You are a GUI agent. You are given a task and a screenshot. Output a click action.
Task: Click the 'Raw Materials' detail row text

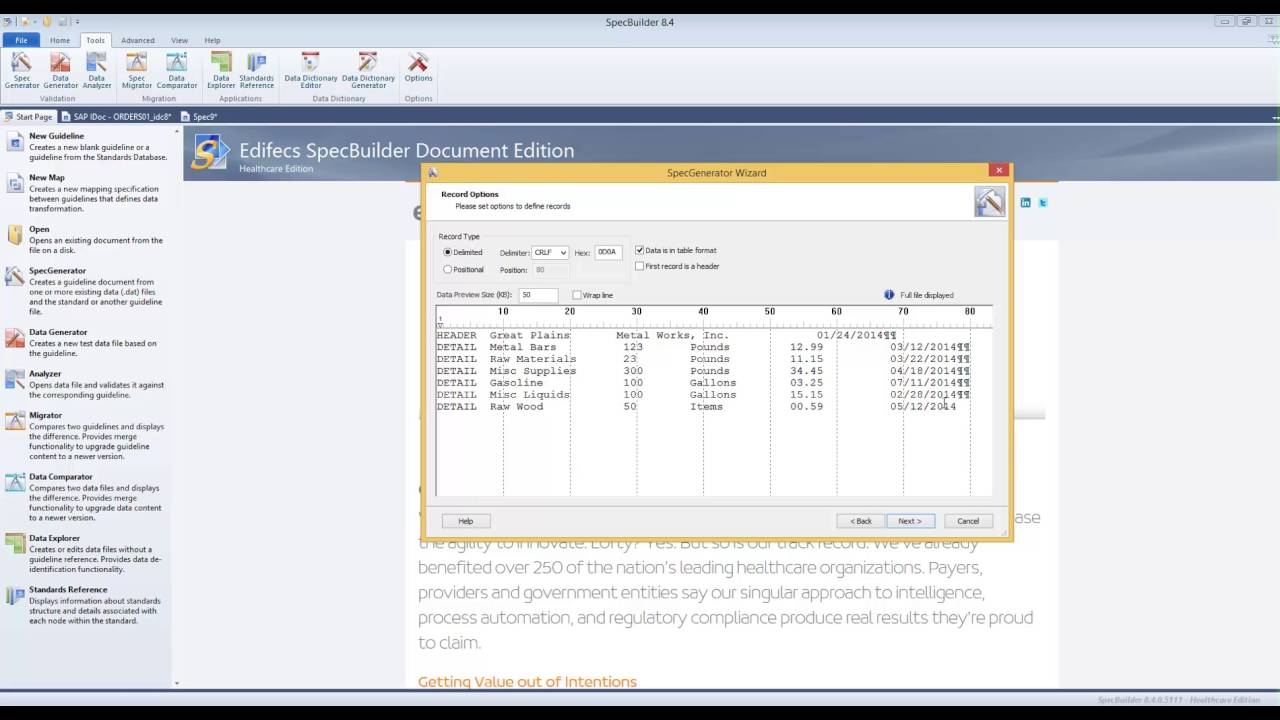click(533, 359)
